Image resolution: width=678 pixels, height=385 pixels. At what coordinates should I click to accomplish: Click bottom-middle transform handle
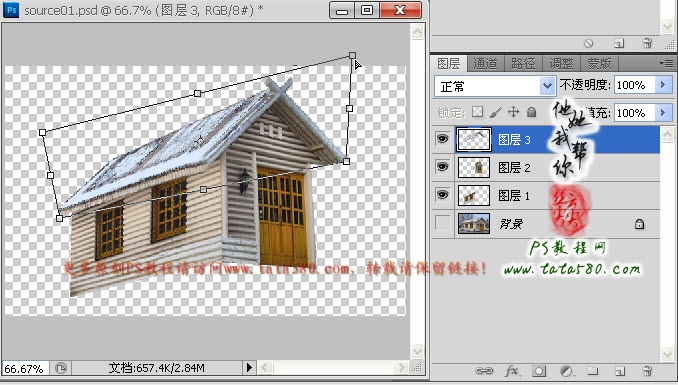coord(204,189)
